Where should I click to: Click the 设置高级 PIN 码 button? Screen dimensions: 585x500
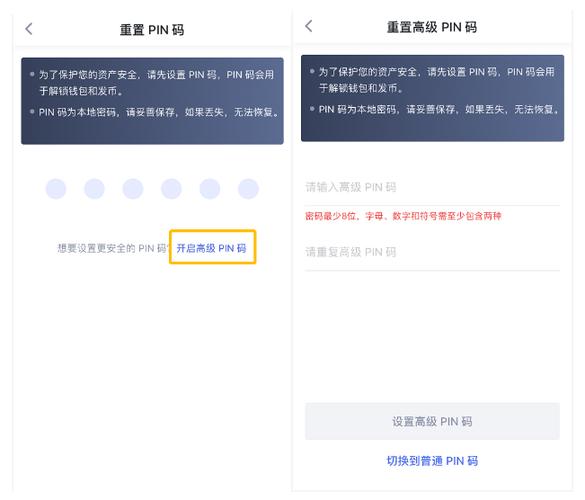(432, 421)
